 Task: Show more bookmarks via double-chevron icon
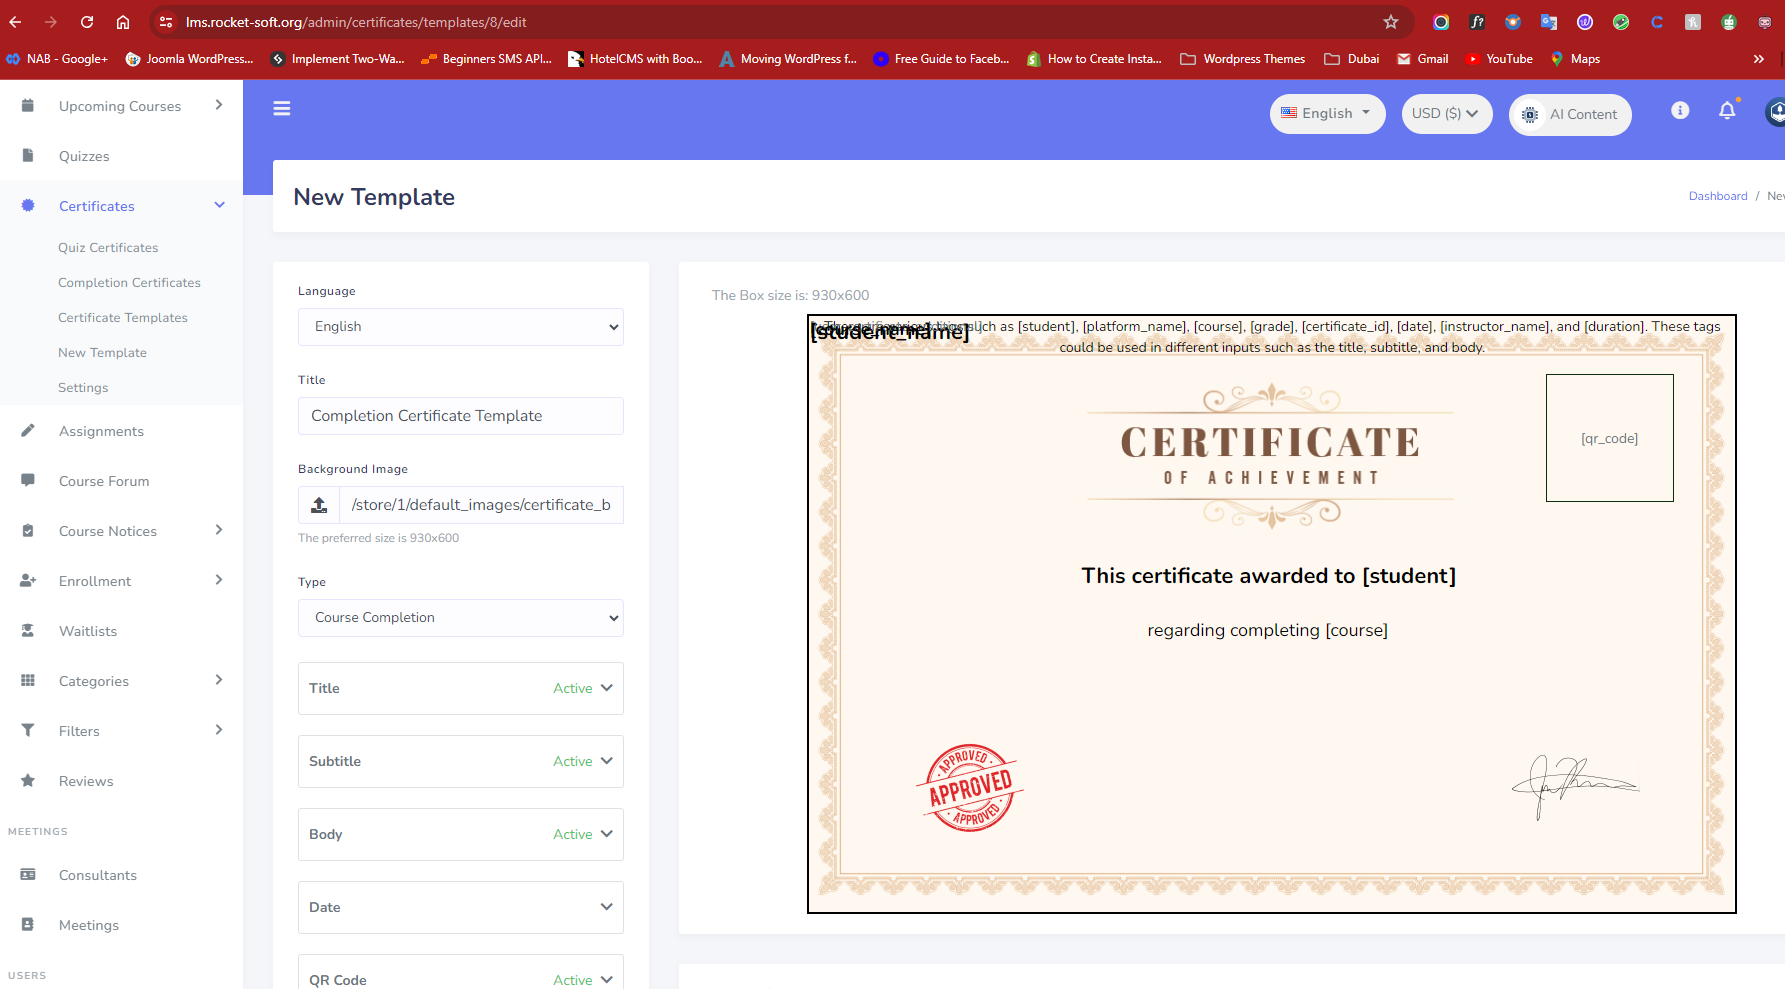1759,59
